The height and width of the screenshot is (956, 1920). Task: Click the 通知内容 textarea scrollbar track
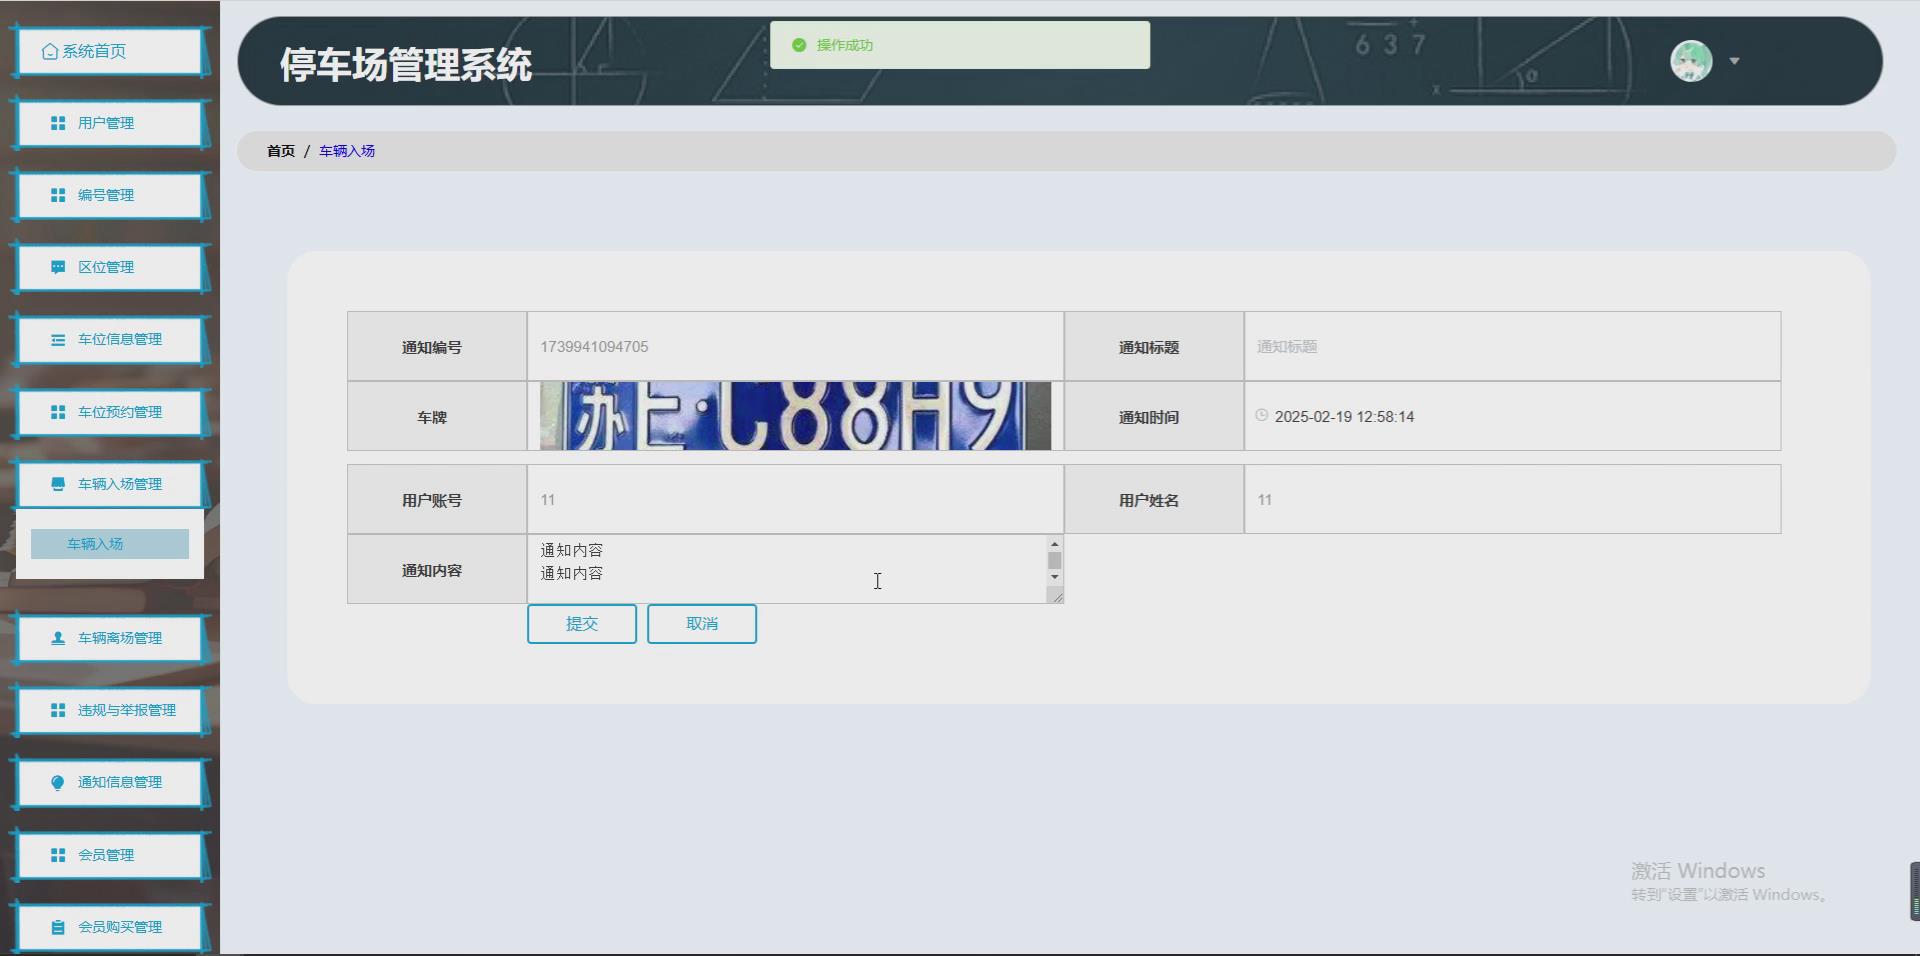pos(1055,561)
